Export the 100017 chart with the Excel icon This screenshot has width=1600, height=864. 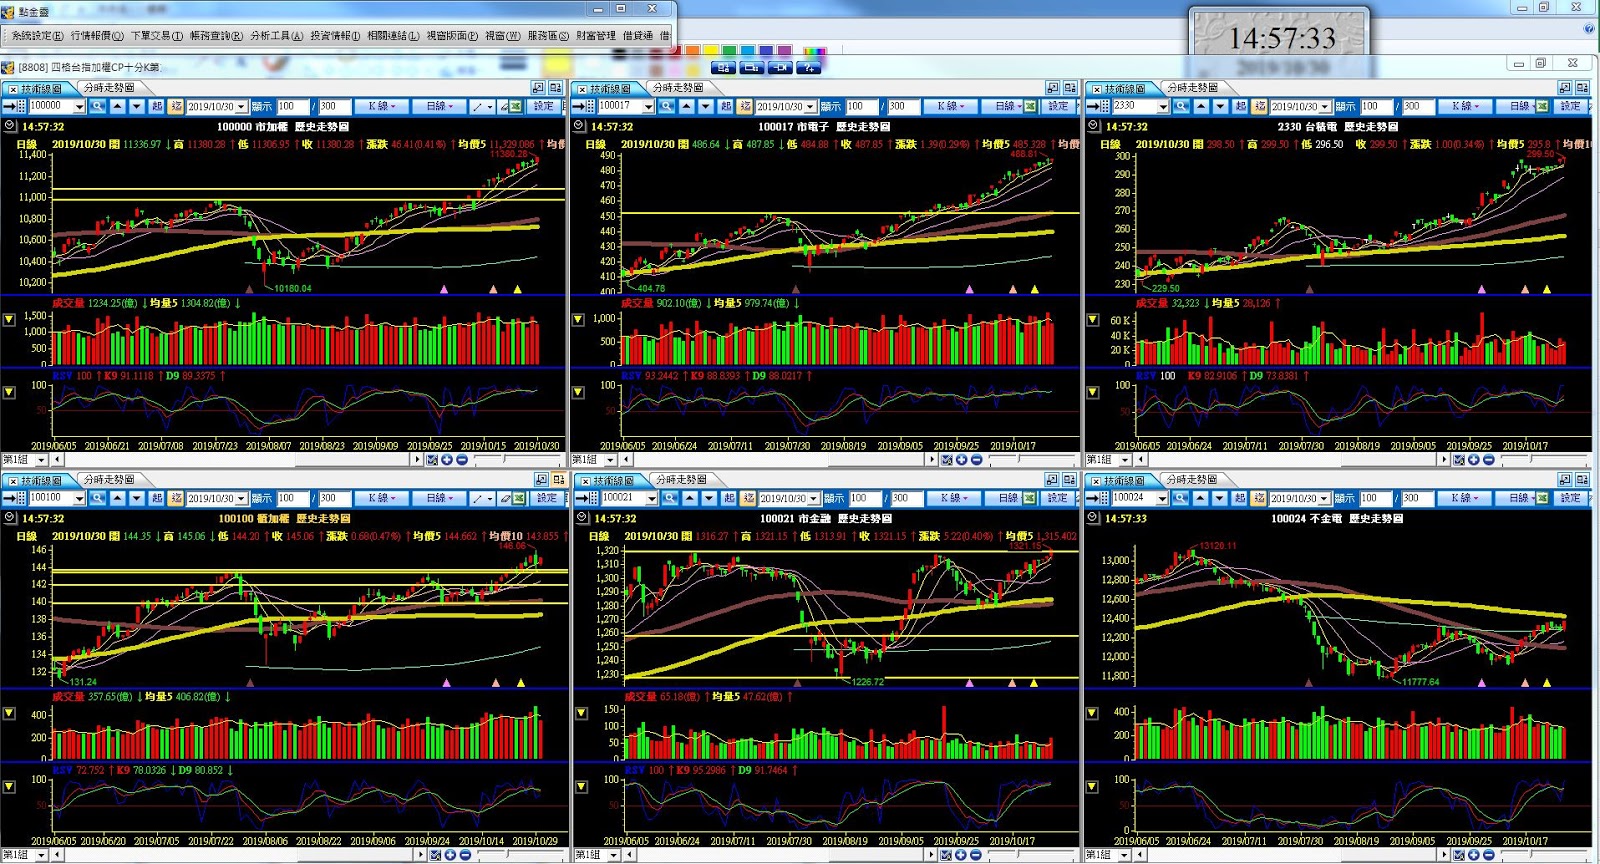pos(1031,106)
